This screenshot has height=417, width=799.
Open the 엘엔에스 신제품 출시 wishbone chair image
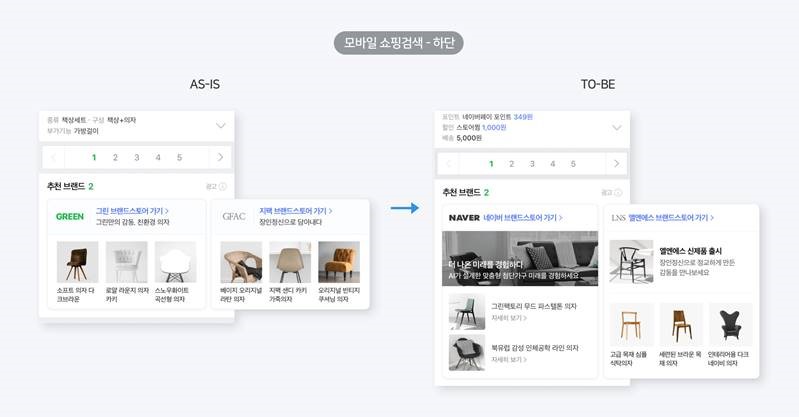[631, 262]
